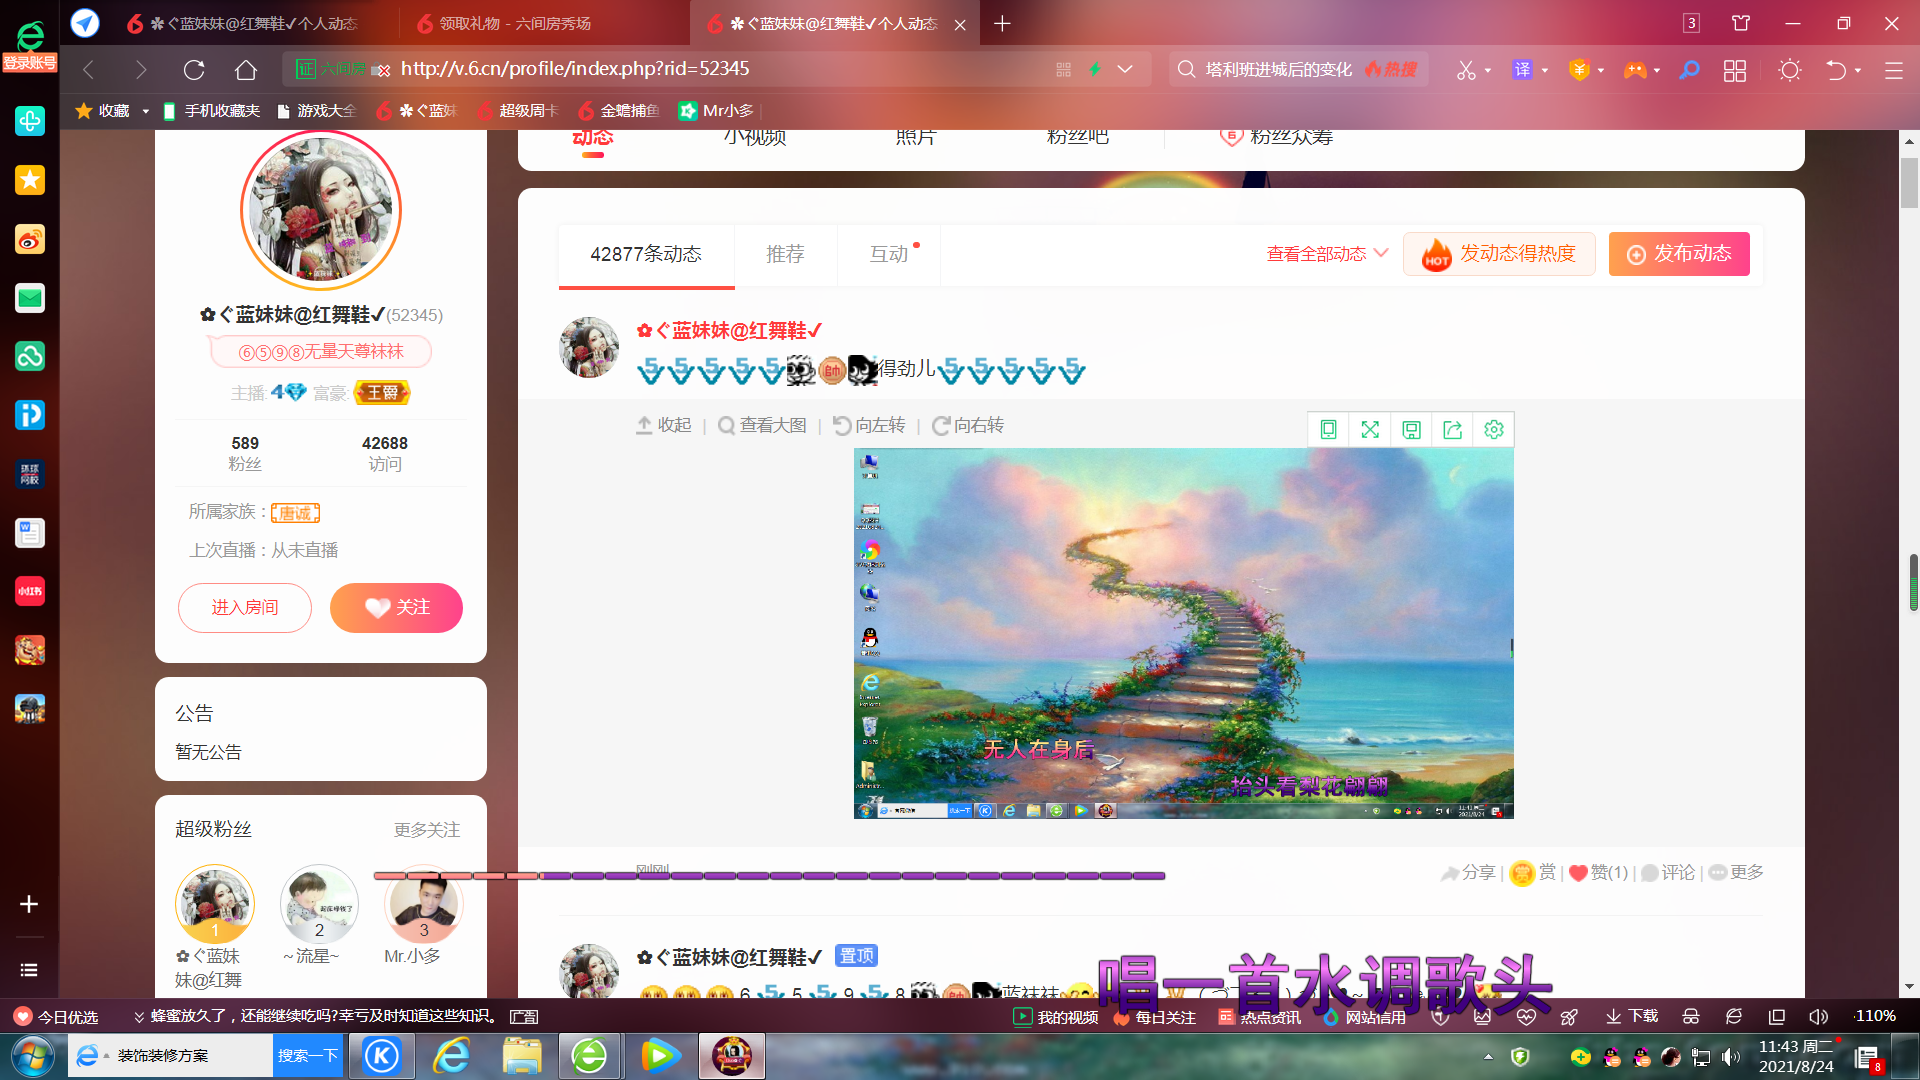Open the 更多关注 link
Viewport: 1920px width, 1080px height.
pyautogui.click(x=427, y=830)
